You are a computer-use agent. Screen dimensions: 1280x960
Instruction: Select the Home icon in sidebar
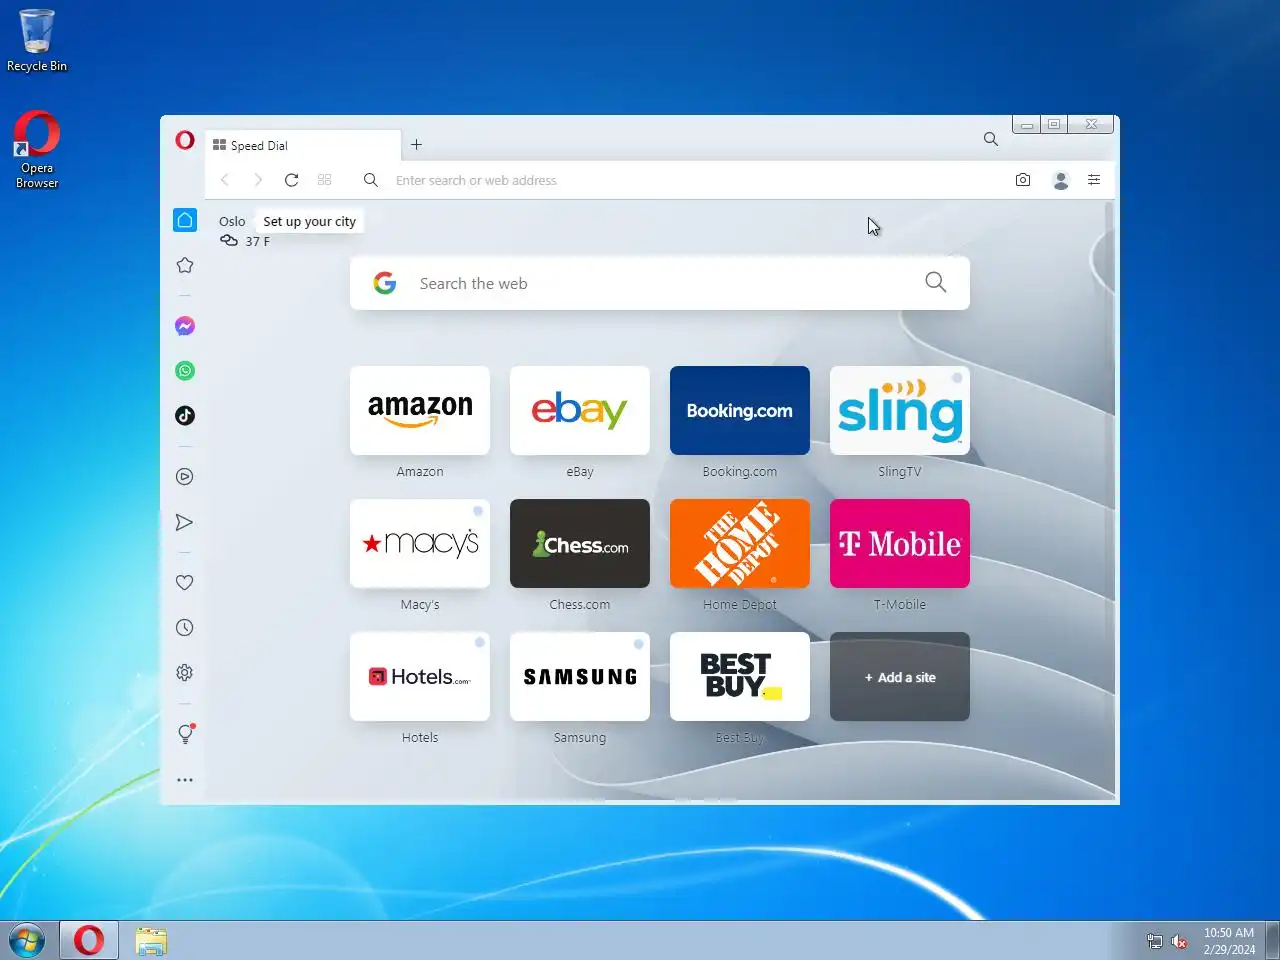point(185,220)
